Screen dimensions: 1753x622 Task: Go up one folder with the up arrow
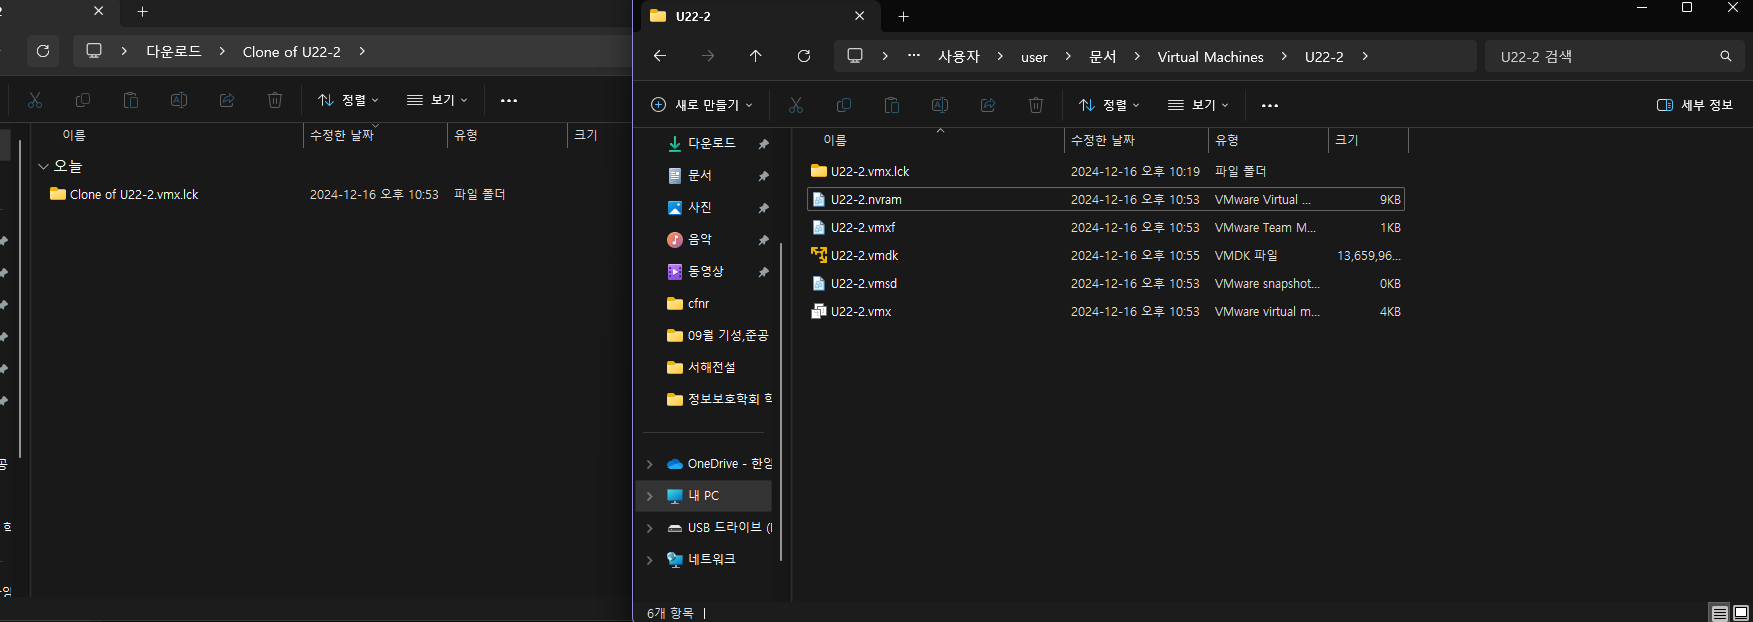point(755,56)
